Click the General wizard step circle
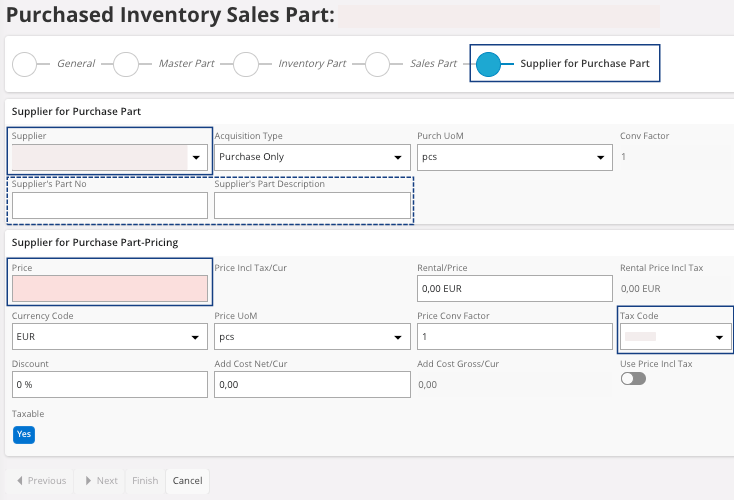 [25, 64]
